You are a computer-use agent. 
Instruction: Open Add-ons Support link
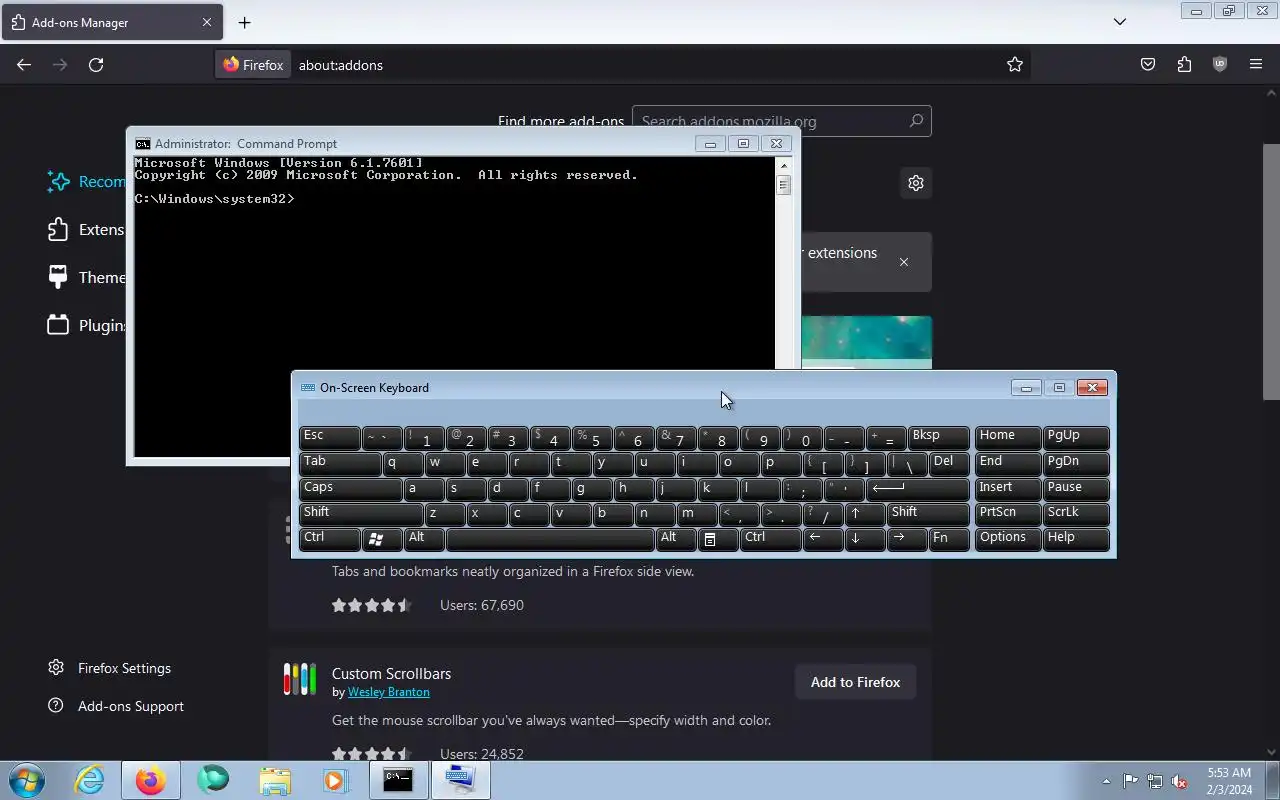tap(116, 706)
